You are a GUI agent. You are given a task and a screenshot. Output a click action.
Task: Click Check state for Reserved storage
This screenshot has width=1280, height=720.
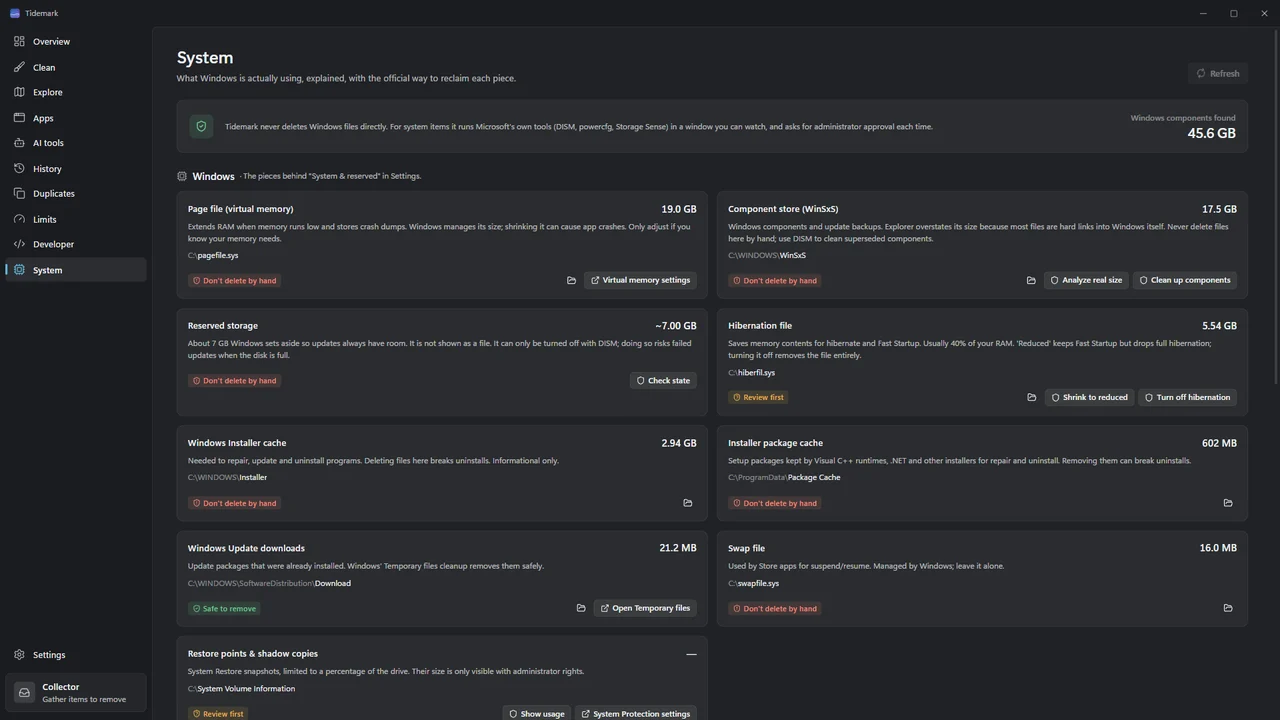point(664,380)
